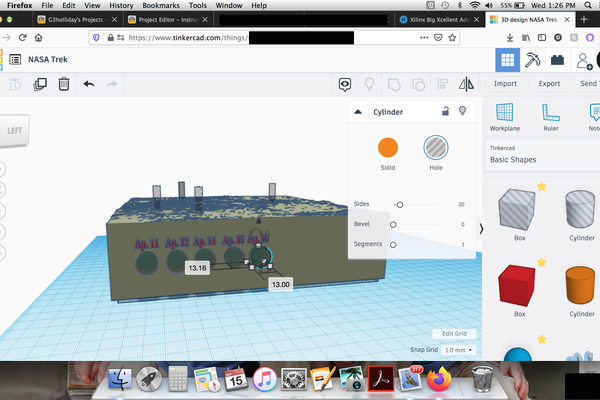Delete selection with trash icon
The image size is (600, 400).
[64, 84]
